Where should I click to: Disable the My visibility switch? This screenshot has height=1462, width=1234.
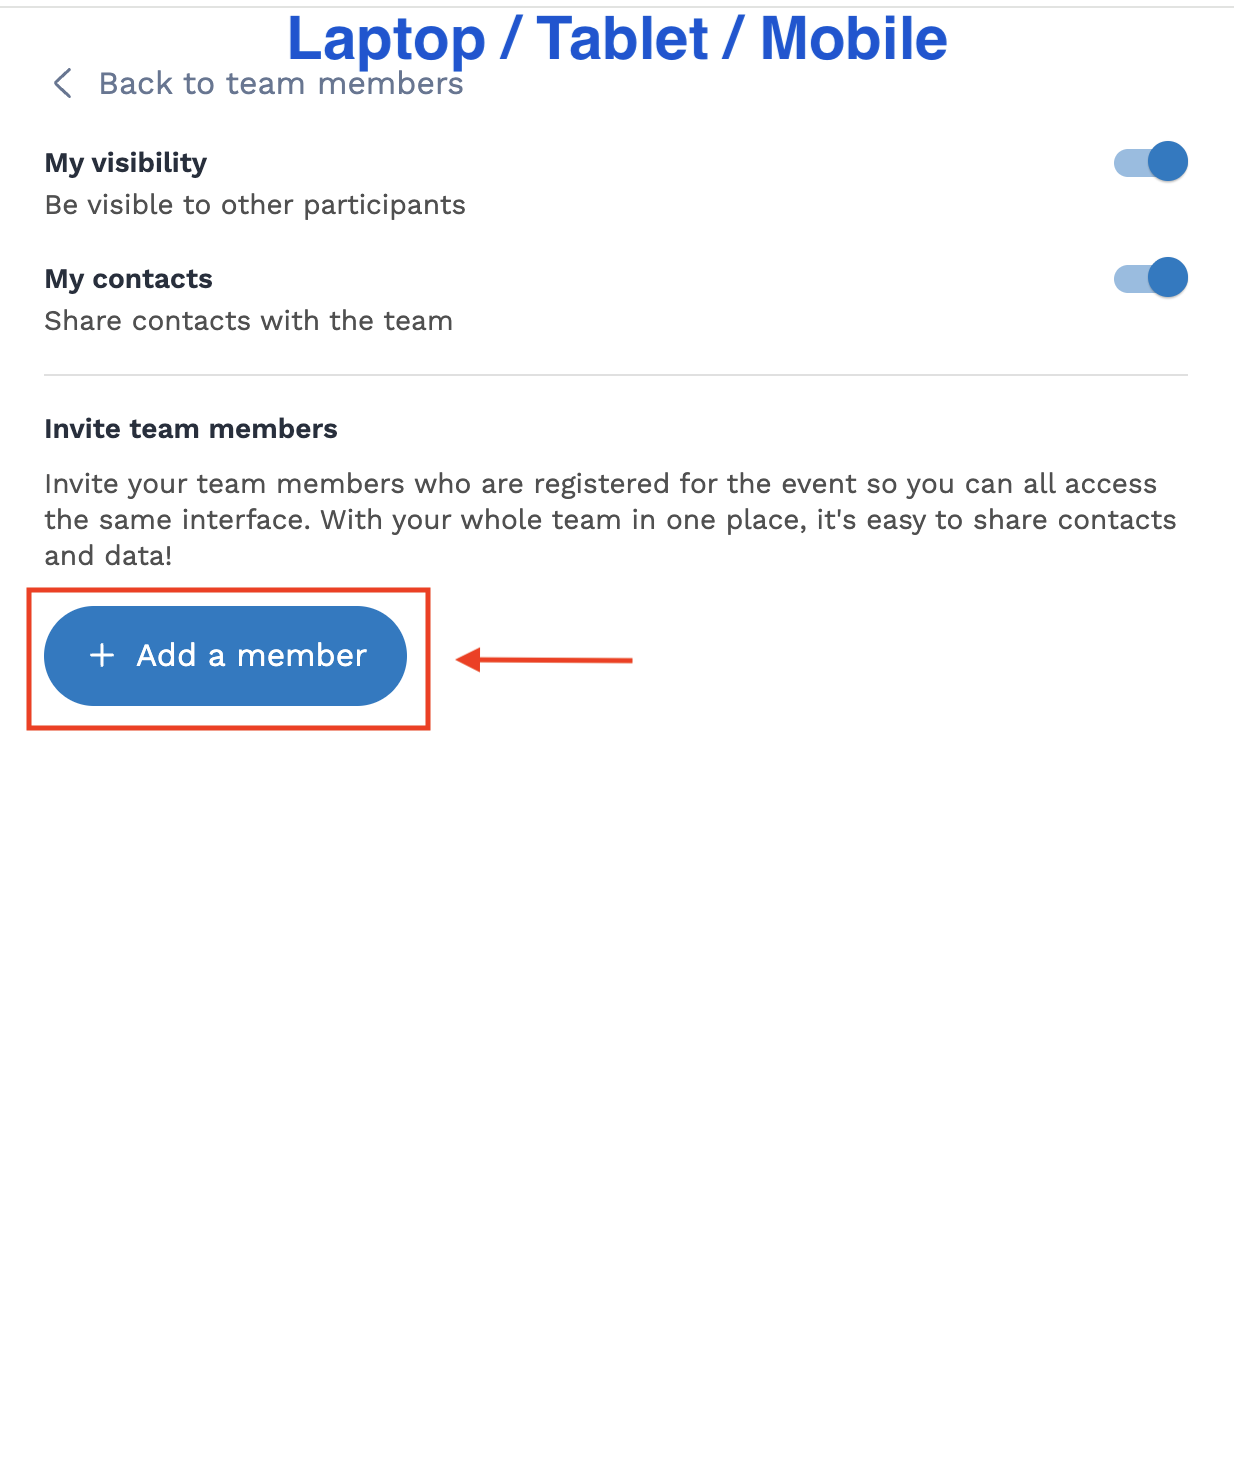coord(1151,162)
